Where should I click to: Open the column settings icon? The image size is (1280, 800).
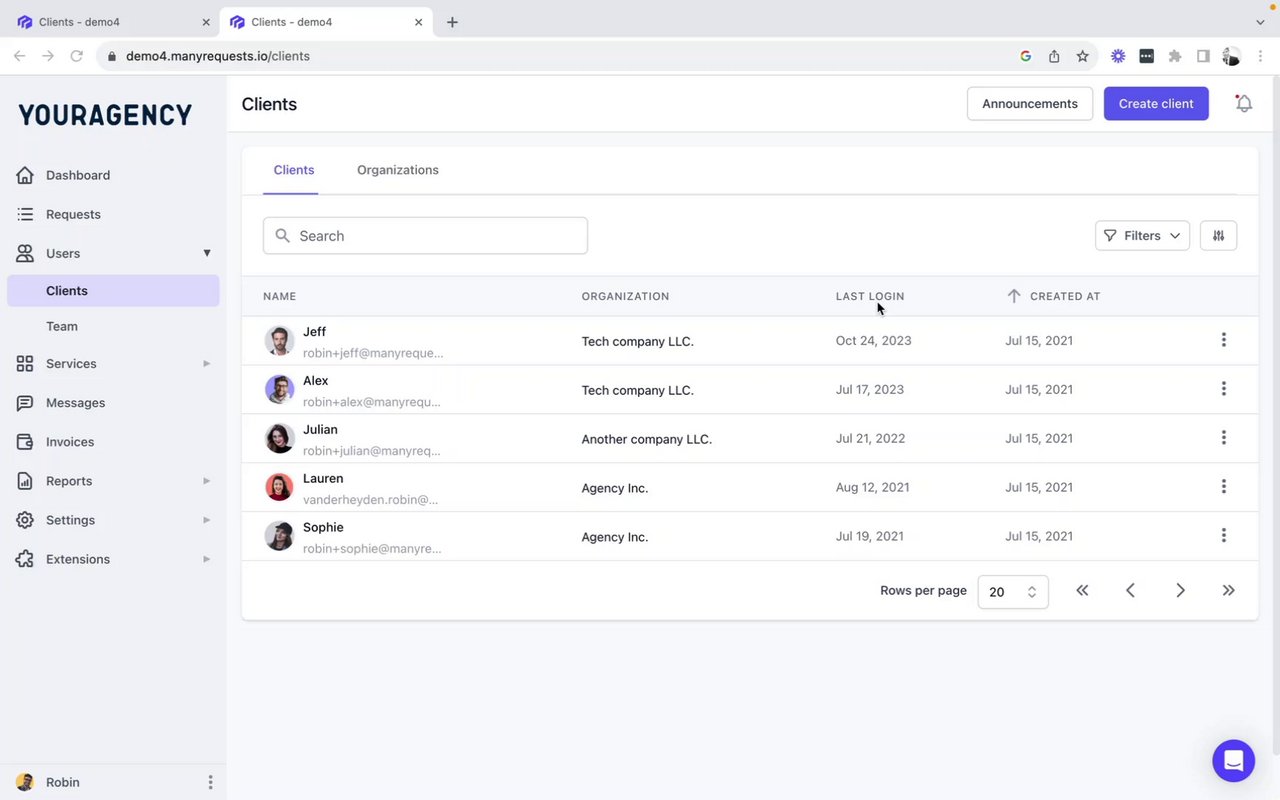(1218, 236)
